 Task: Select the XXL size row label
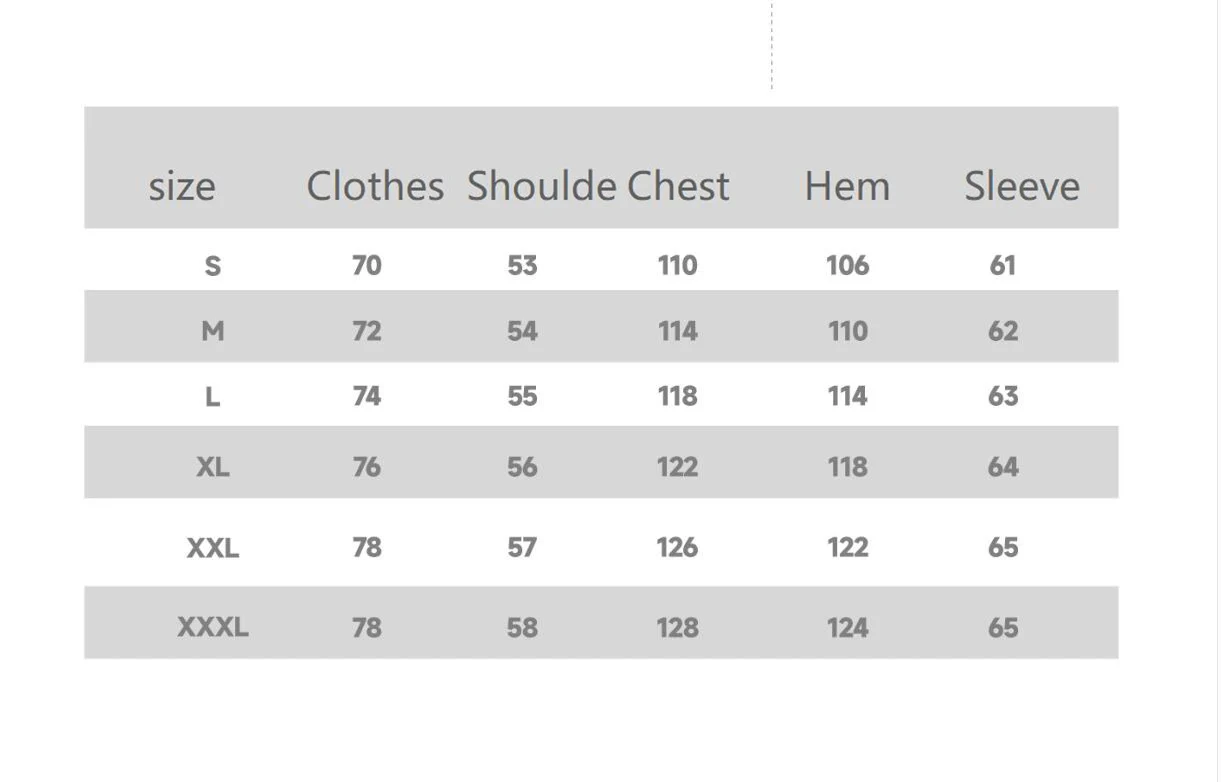click(x=212, y=548)
